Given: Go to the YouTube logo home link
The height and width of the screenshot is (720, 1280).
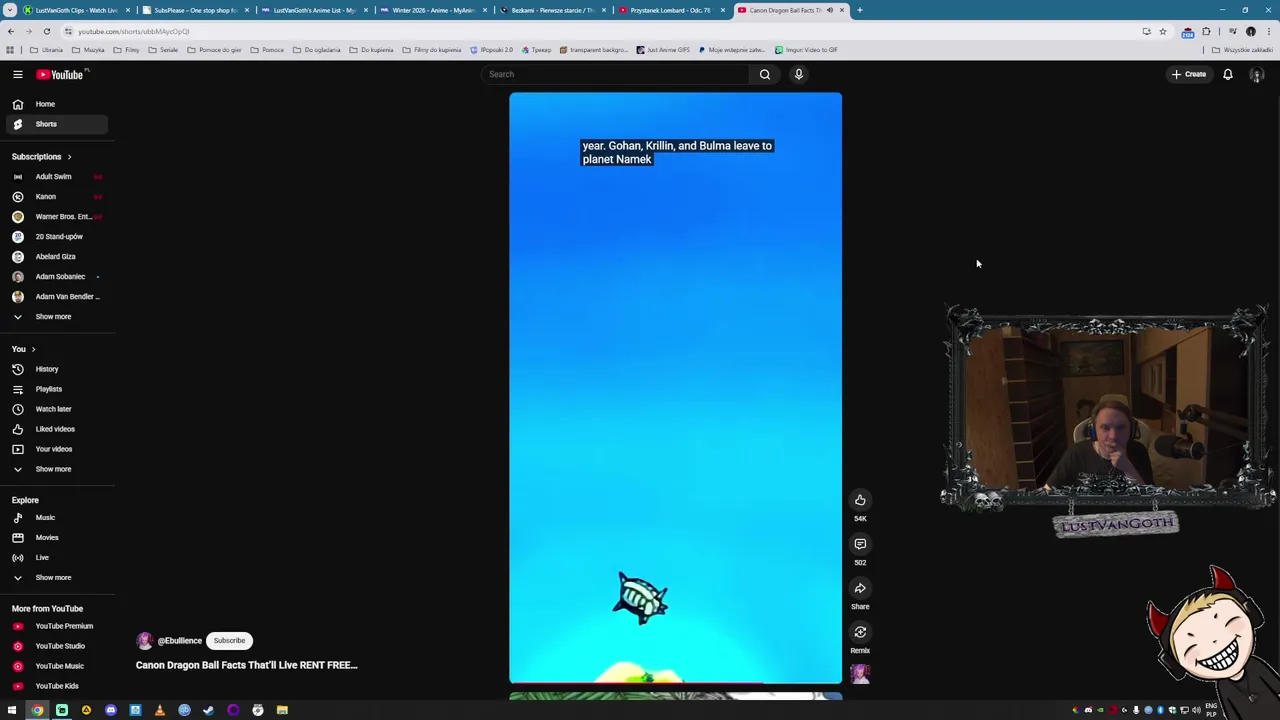Looking at the screenshot, I should pos(62,74).
